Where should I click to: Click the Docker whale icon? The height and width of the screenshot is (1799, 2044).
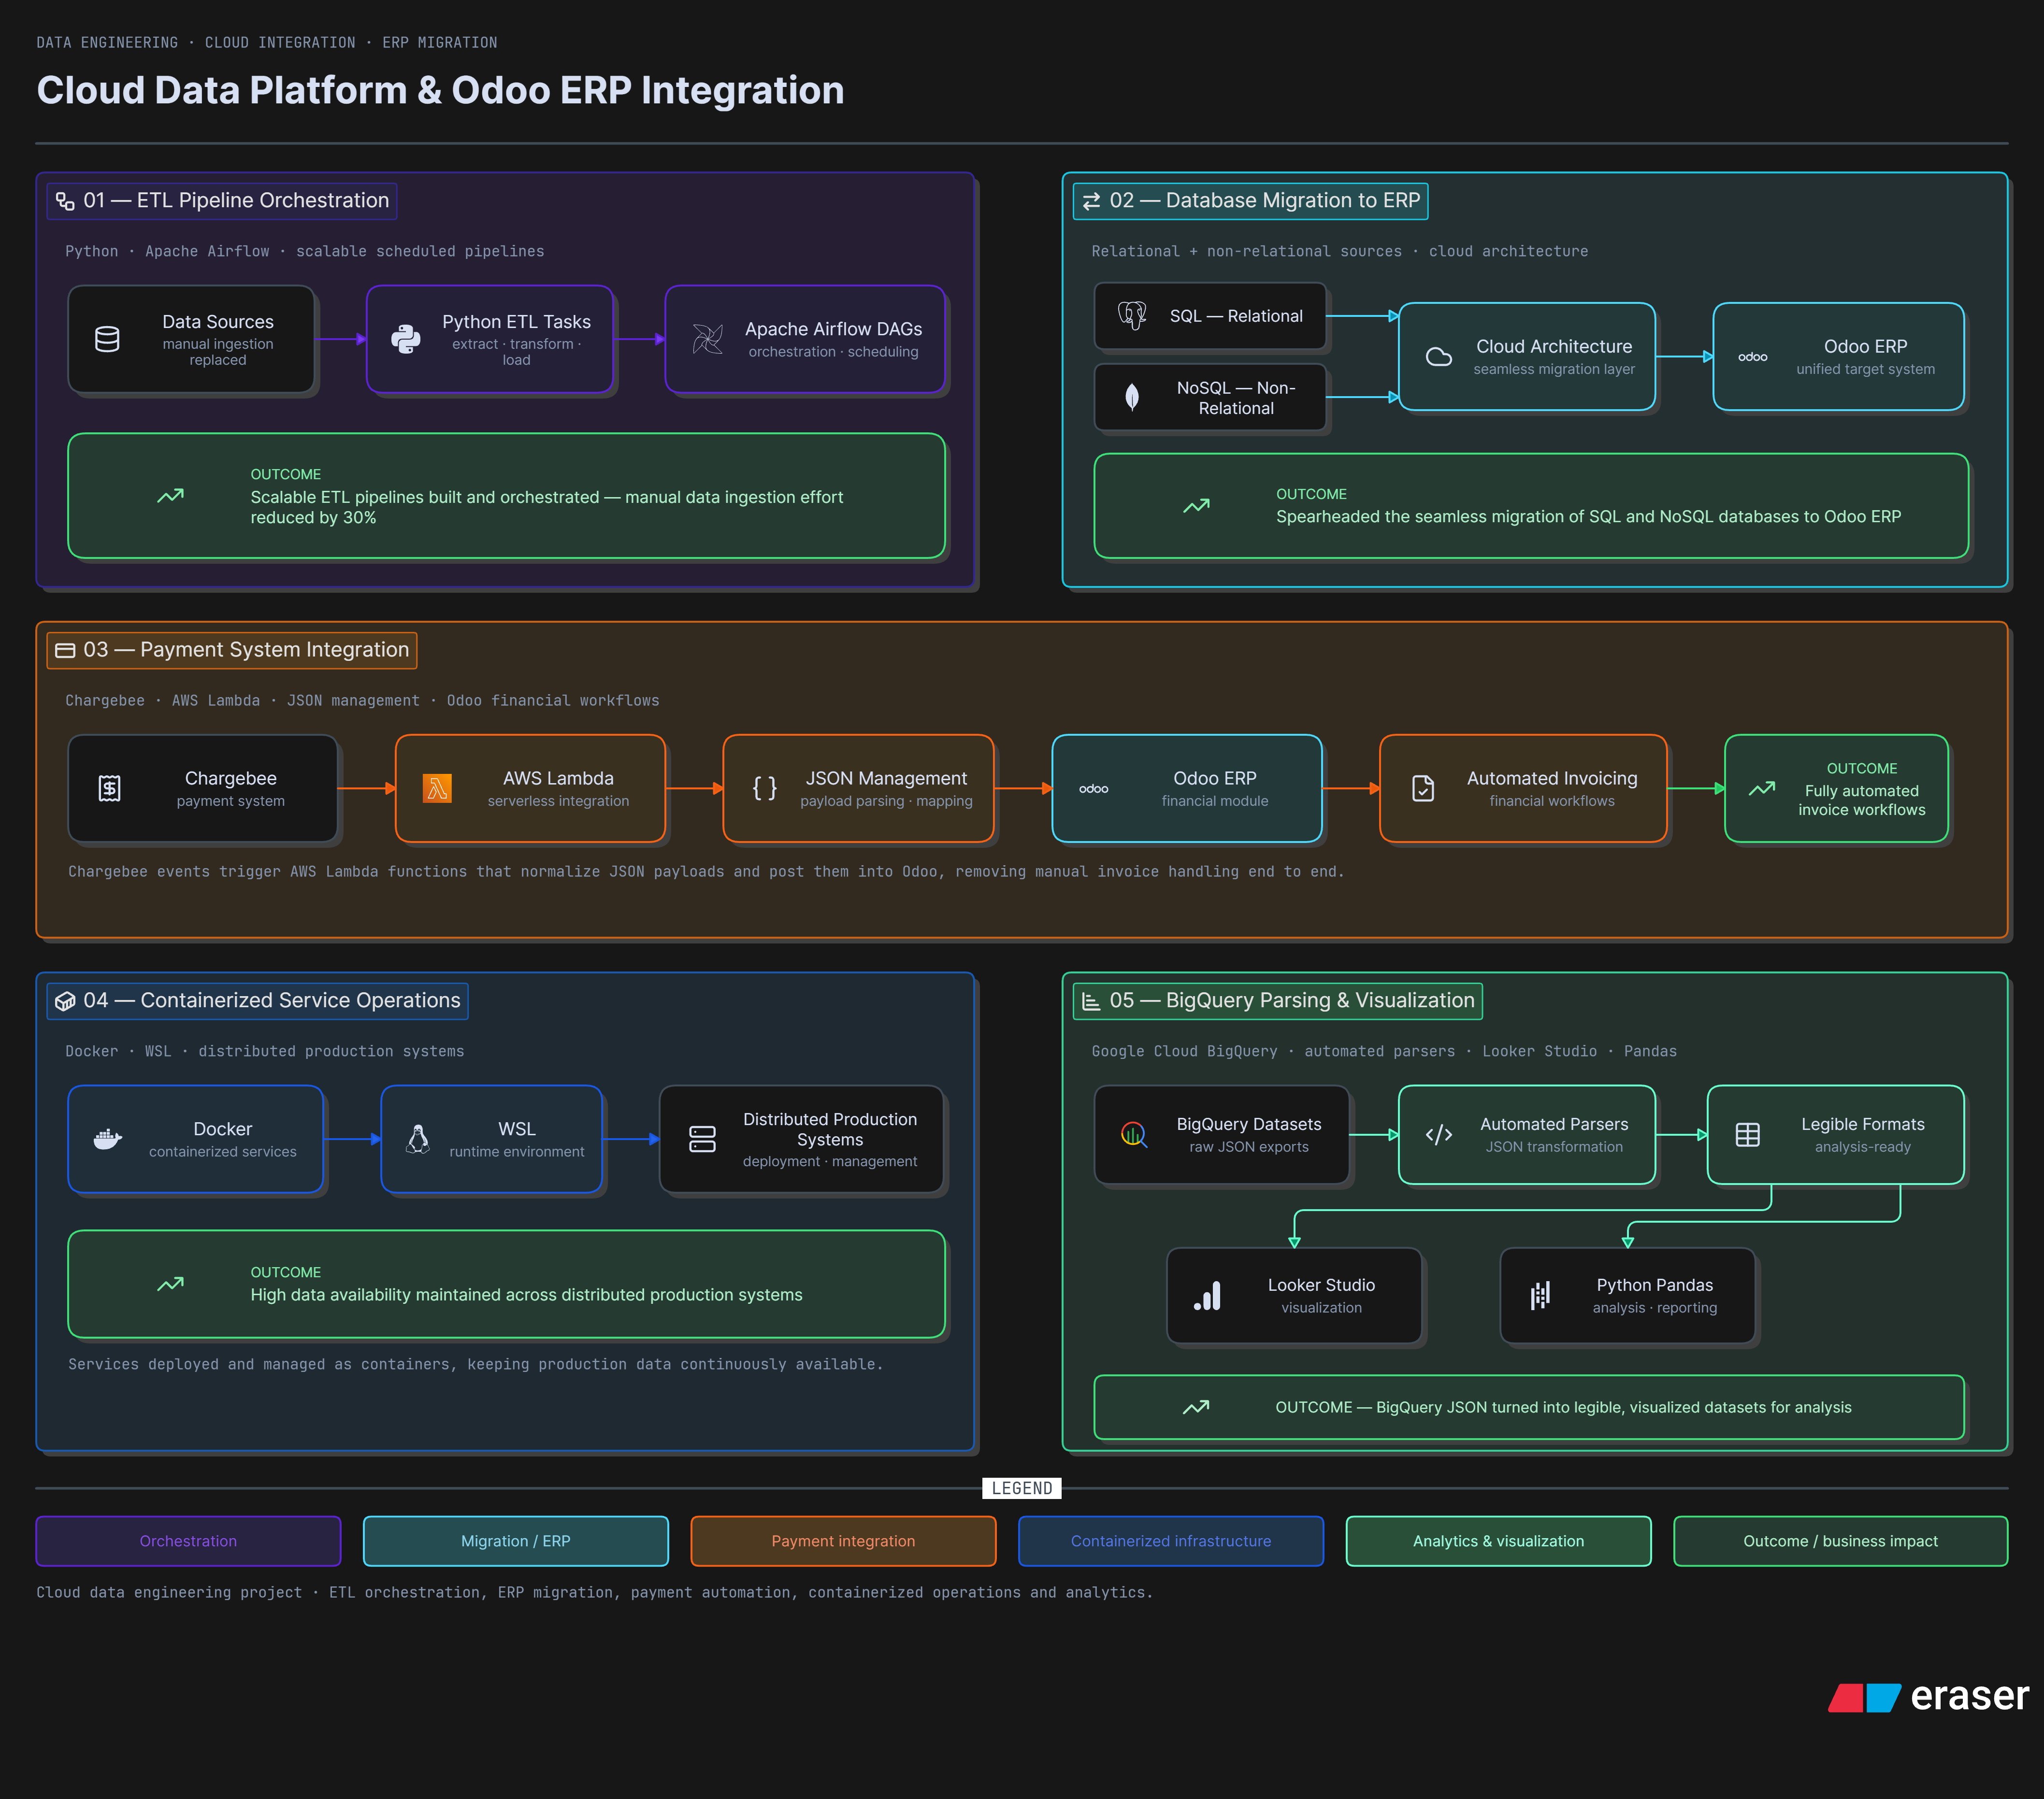coord(108,1139)
